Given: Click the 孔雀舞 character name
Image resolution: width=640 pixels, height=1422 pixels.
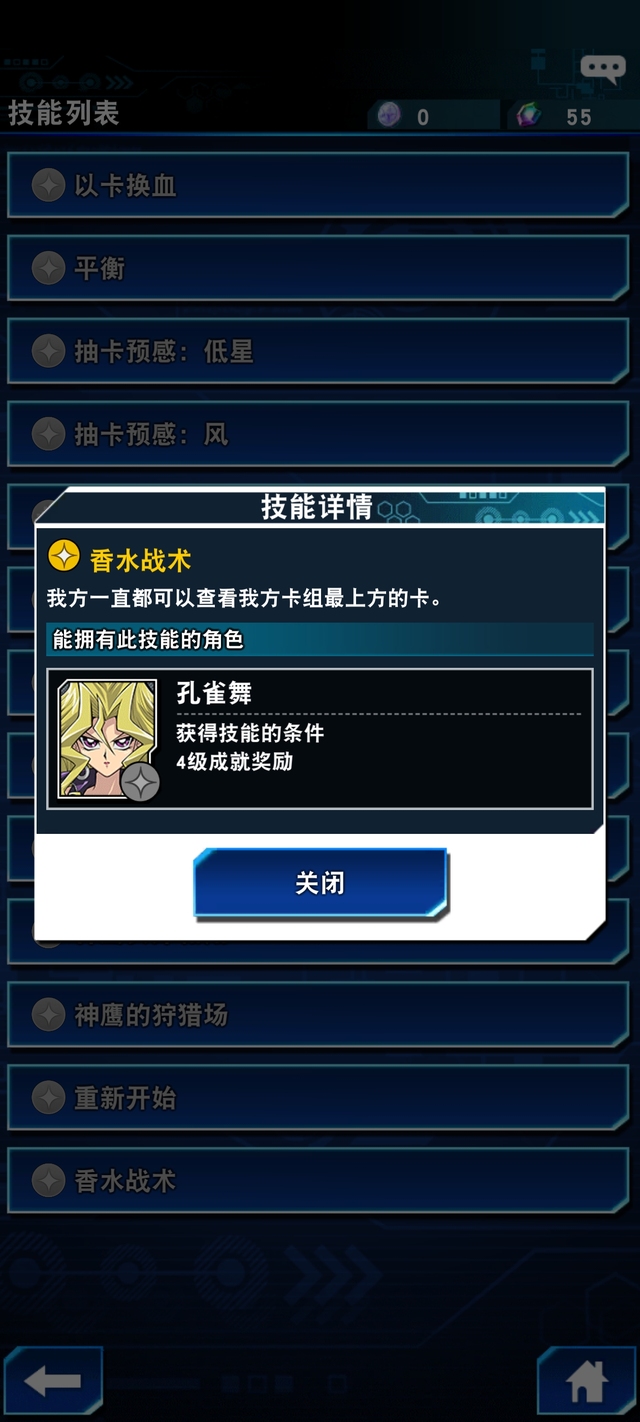Looking at the screenshot, I should pos(214,693).
